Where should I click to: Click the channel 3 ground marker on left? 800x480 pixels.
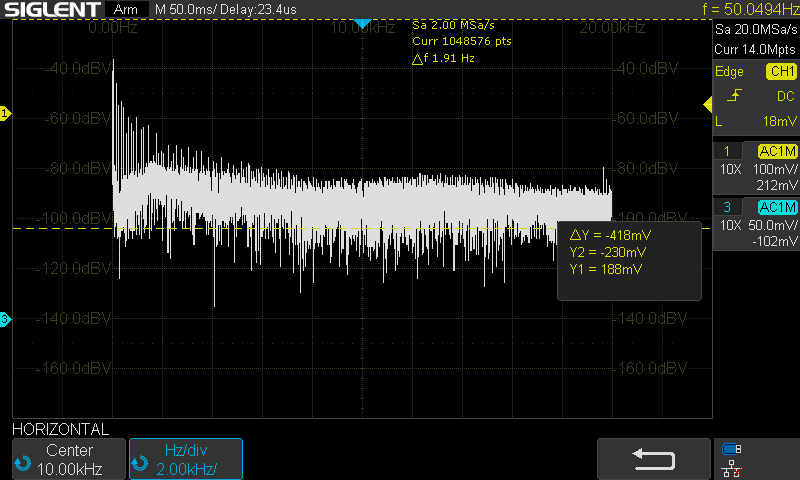click(5, 320)
